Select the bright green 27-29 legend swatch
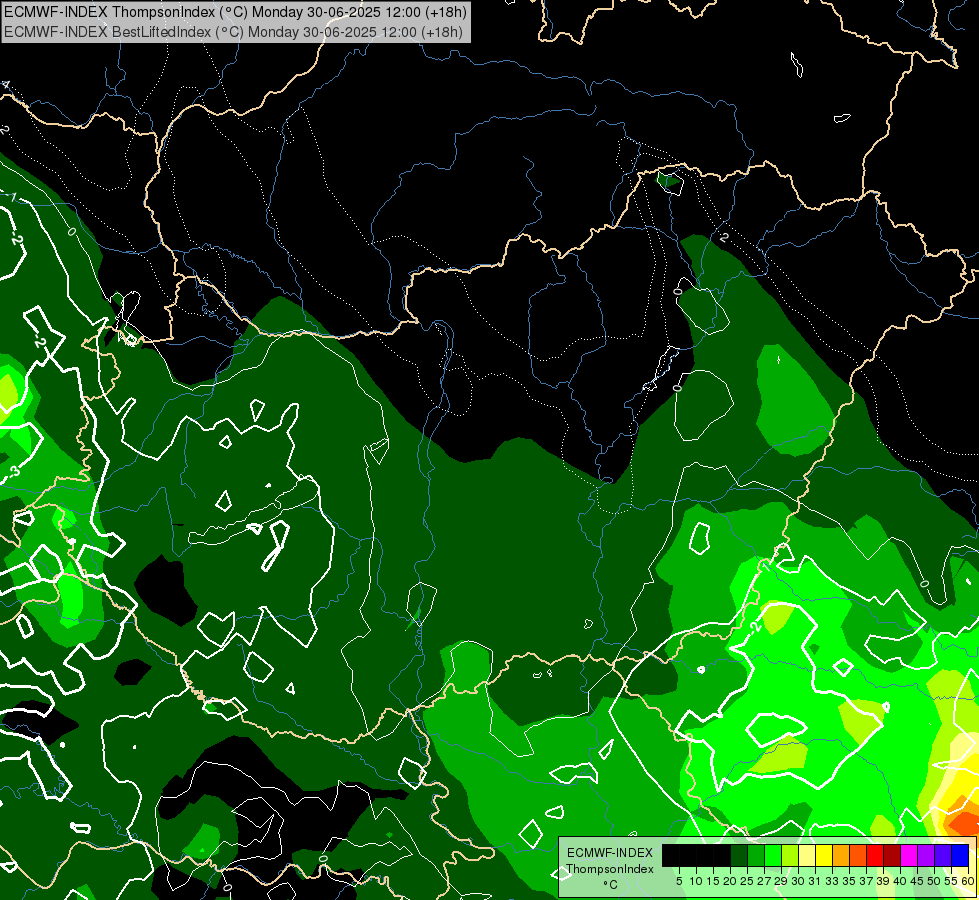Image resolution: width=979 pixels, height=900 pixels. pyautogui.click(x=773, y=855)
